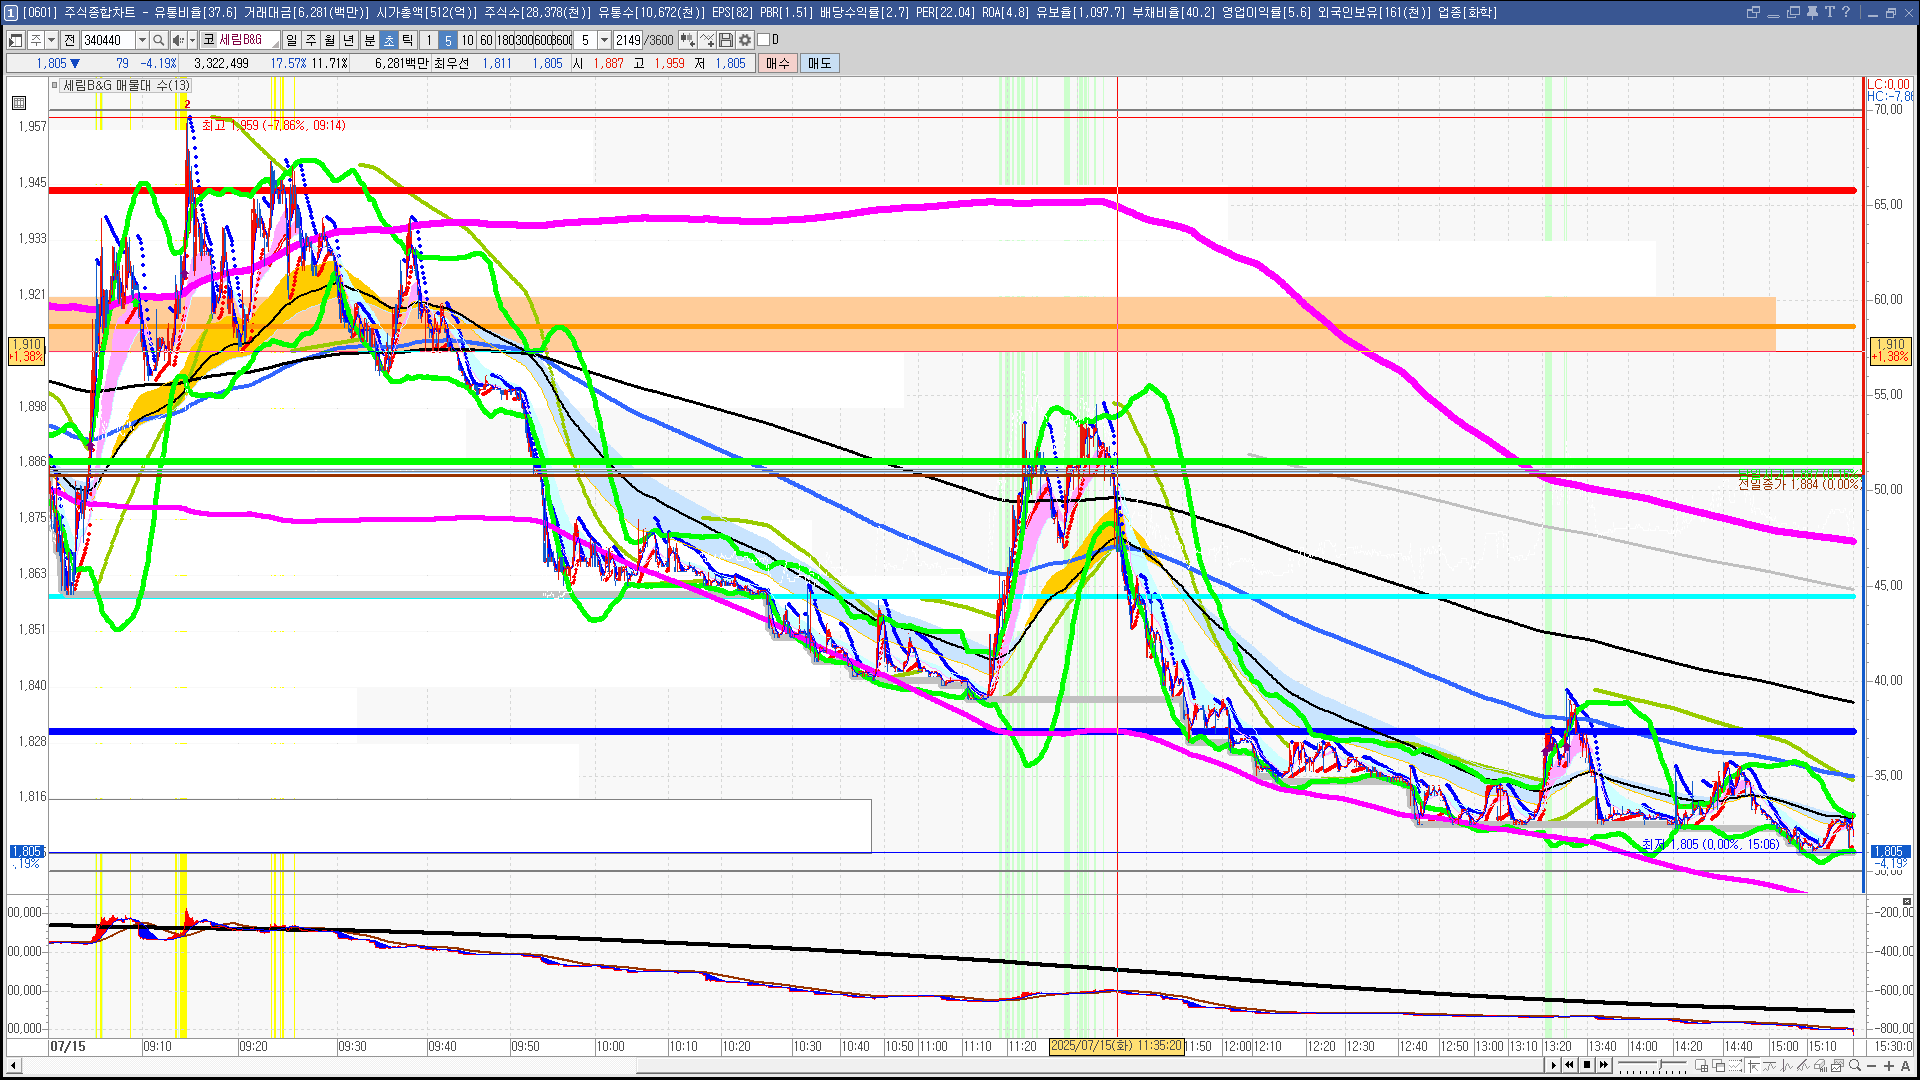Select the 60 interval tab

[x=486, y=40]
